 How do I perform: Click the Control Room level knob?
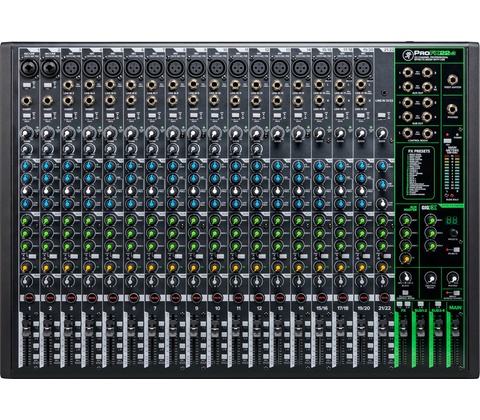(431, 279)
